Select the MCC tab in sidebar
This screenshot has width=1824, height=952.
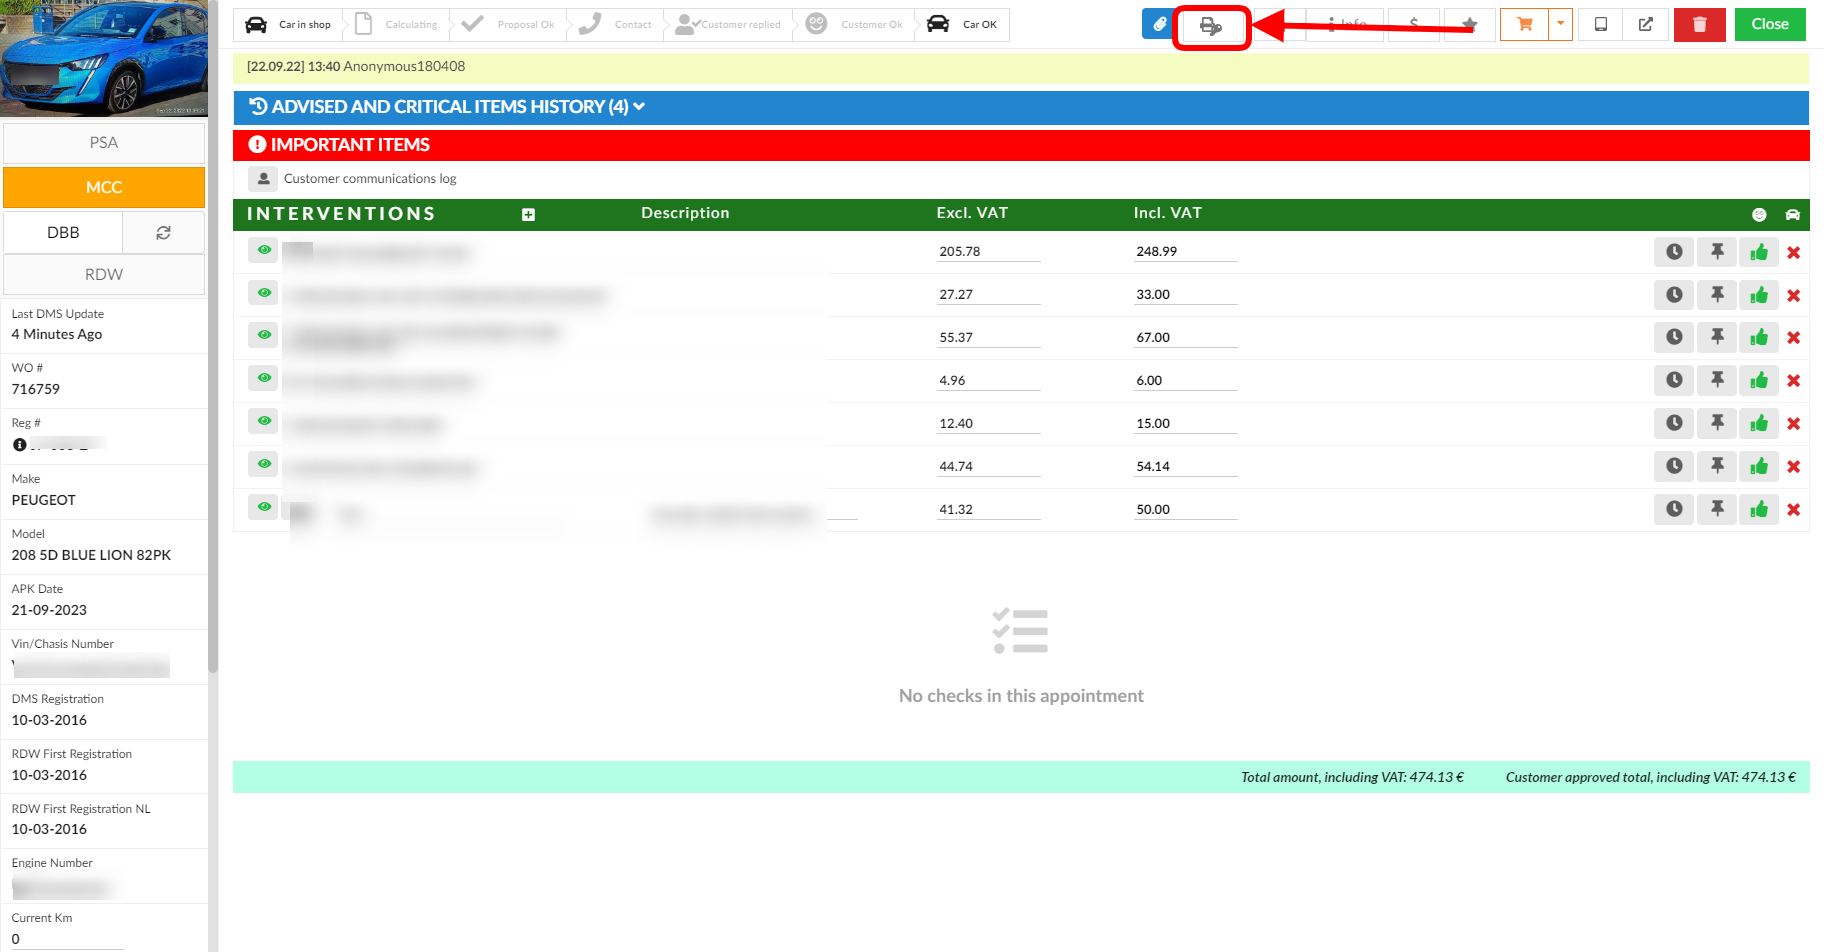pos(104,188)
